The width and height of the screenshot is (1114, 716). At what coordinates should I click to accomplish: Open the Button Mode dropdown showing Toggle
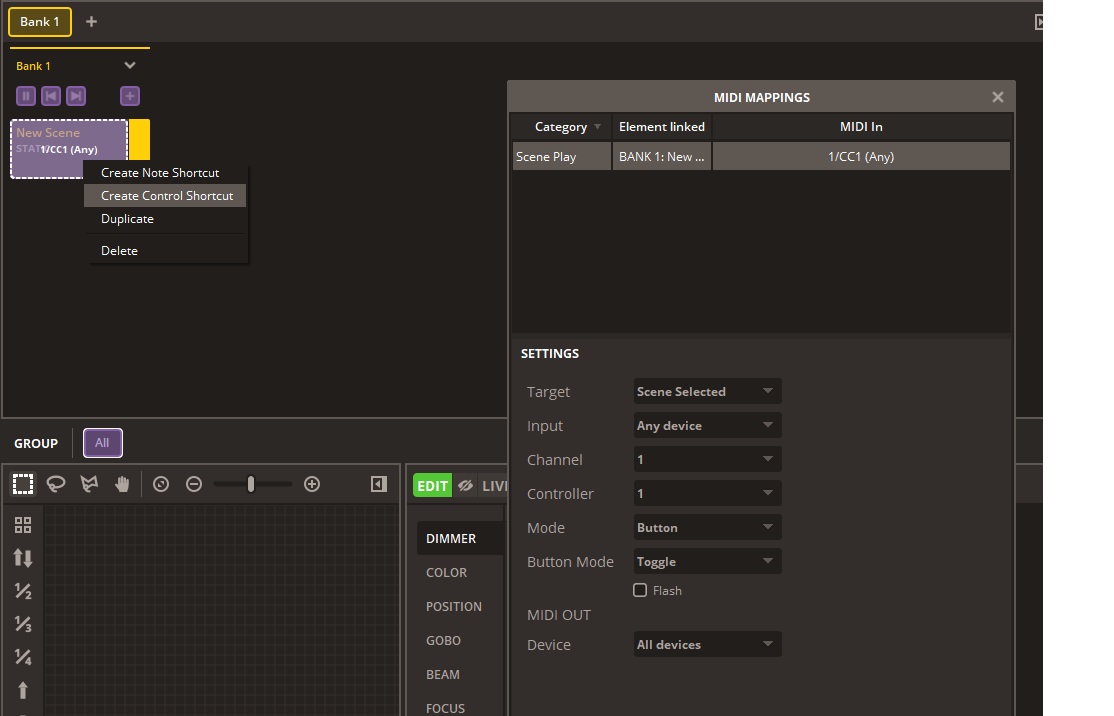click(707, 562)
